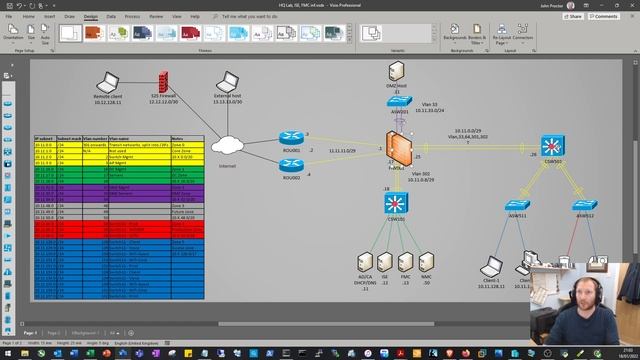Screen dimensions: 640x360
Task: Select the ROU002 router shape
Action: (291, 165)
